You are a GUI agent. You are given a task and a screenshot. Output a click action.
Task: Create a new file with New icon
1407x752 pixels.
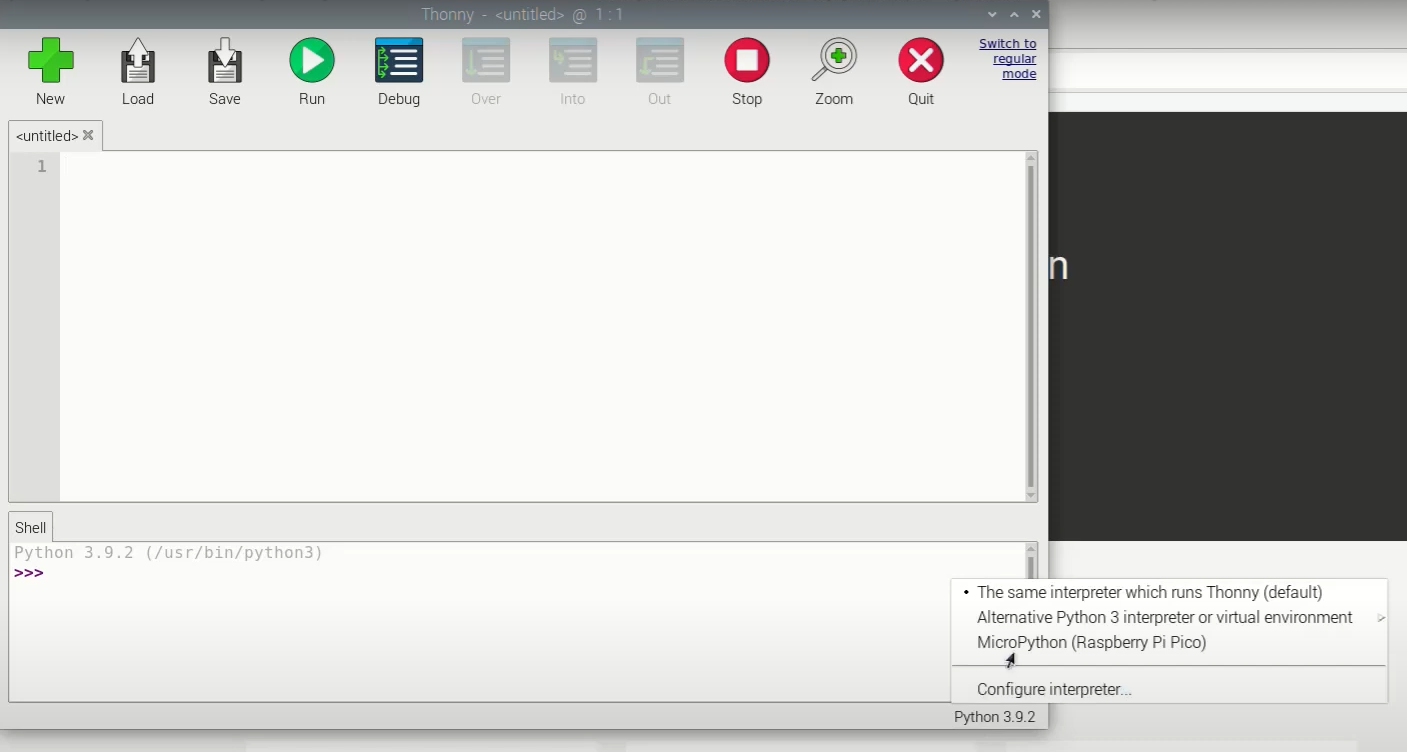click(50, 61)
